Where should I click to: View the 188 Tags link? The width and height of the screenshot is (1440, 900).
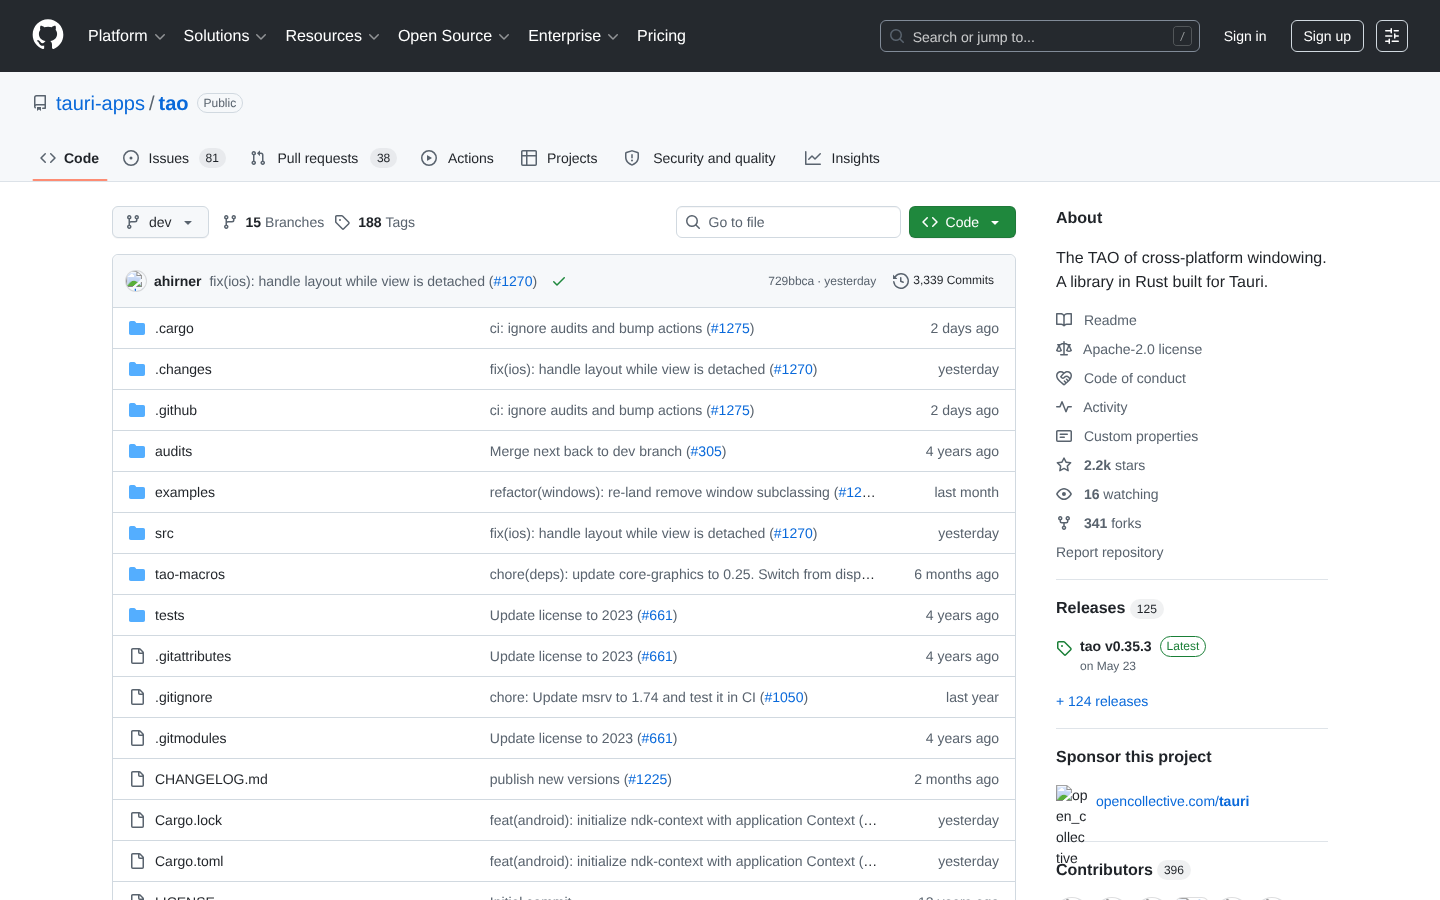(375, 222)
